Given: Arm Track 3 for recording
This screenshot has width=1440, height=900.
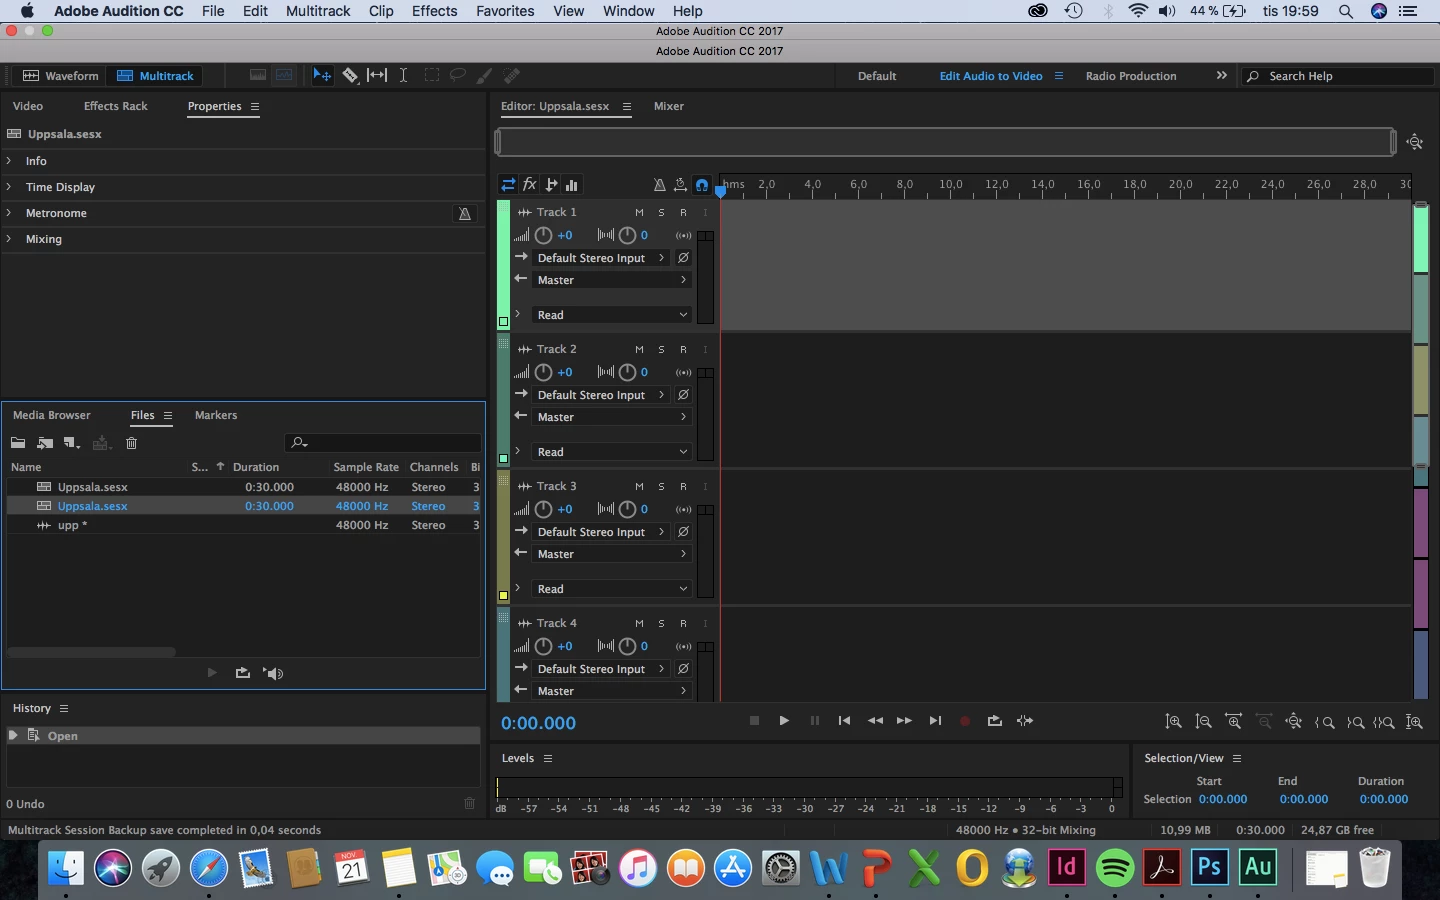Looking at the screenshot, I should point(683,486).
